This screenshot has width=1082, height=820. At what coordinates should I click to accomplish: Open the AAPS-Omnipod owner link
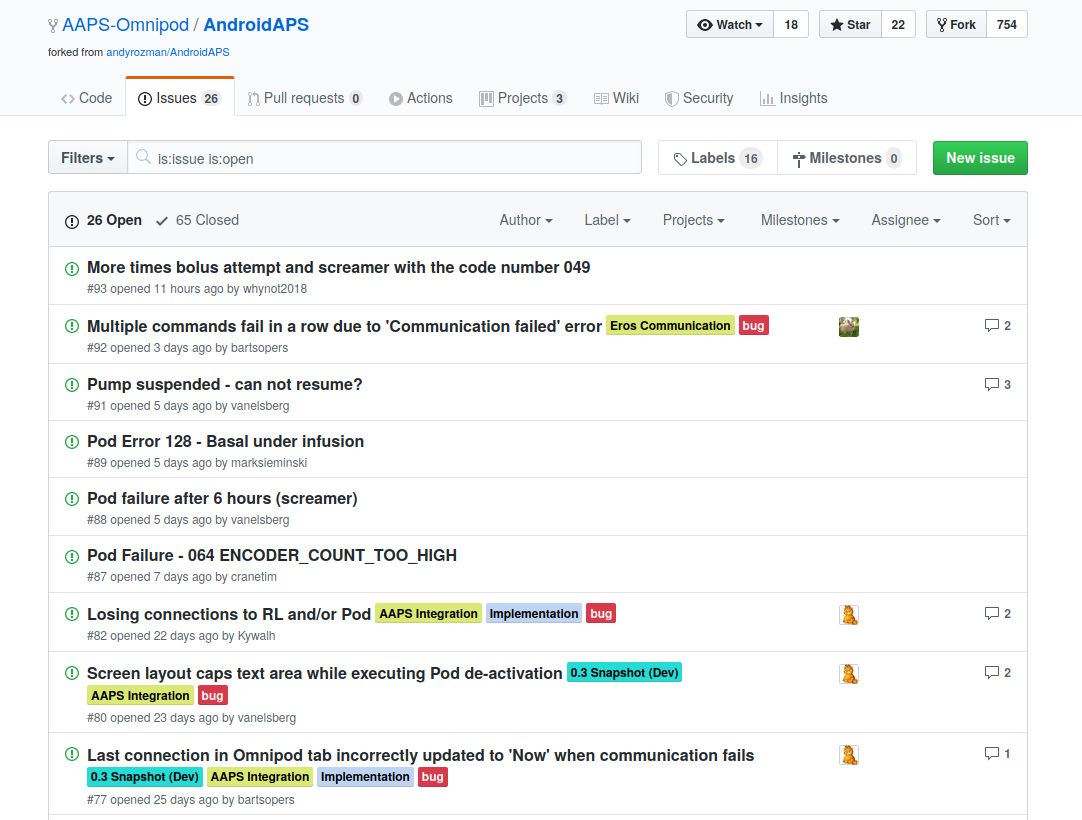tap(125, 25)
